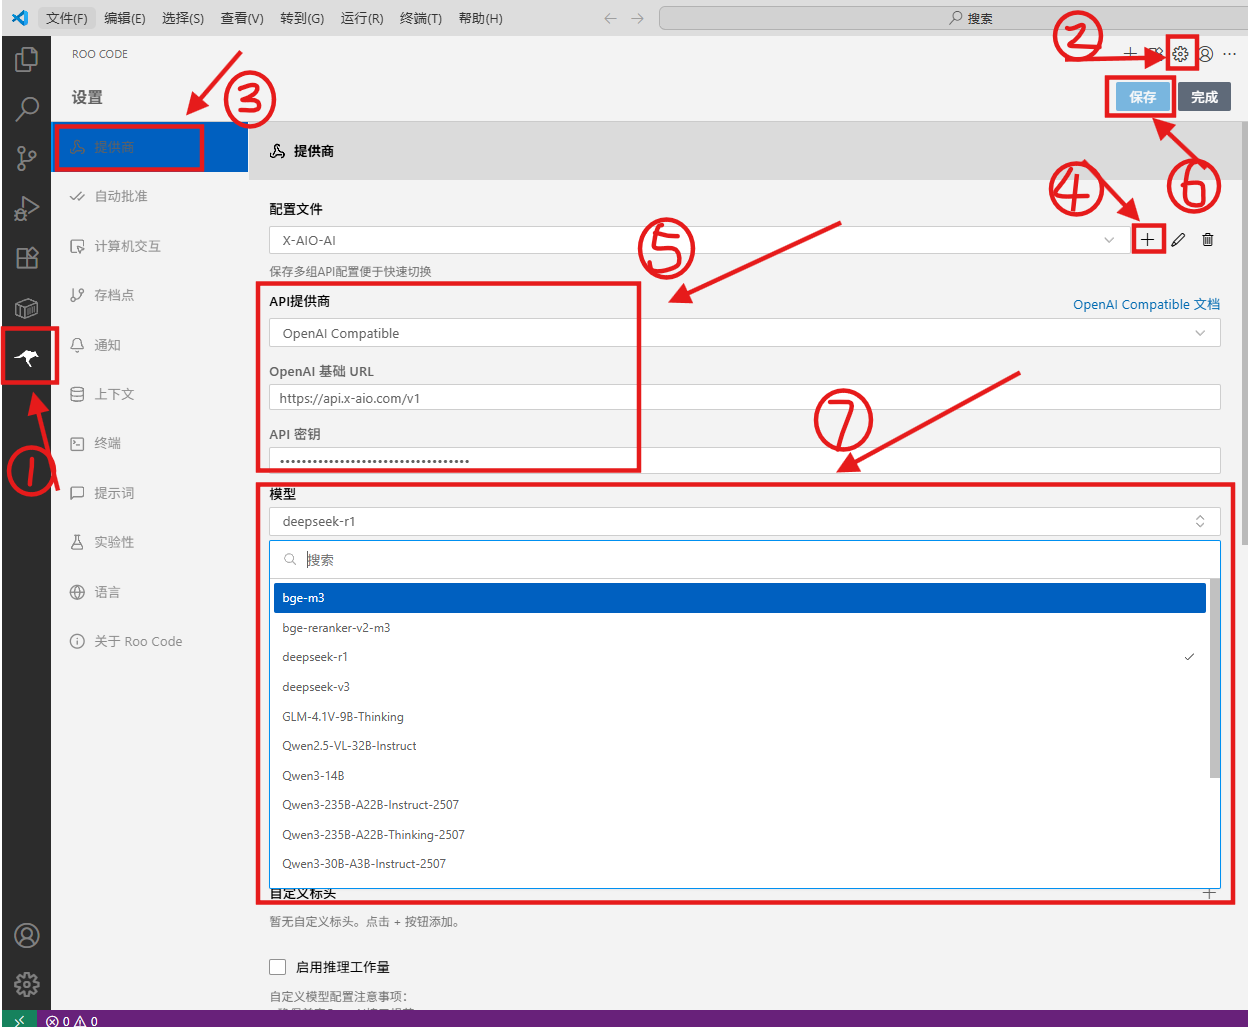Open the API提供商 OpenAI Compatible dropdown
This screenshot has width=1248, height=1027.
point(745,333)
